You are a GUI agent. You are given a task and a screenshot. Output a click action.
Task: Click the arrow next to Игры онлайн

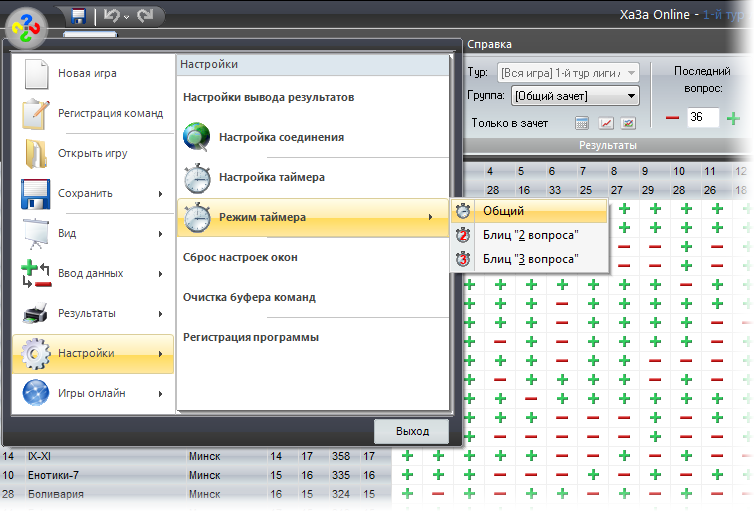coord(160,394)
